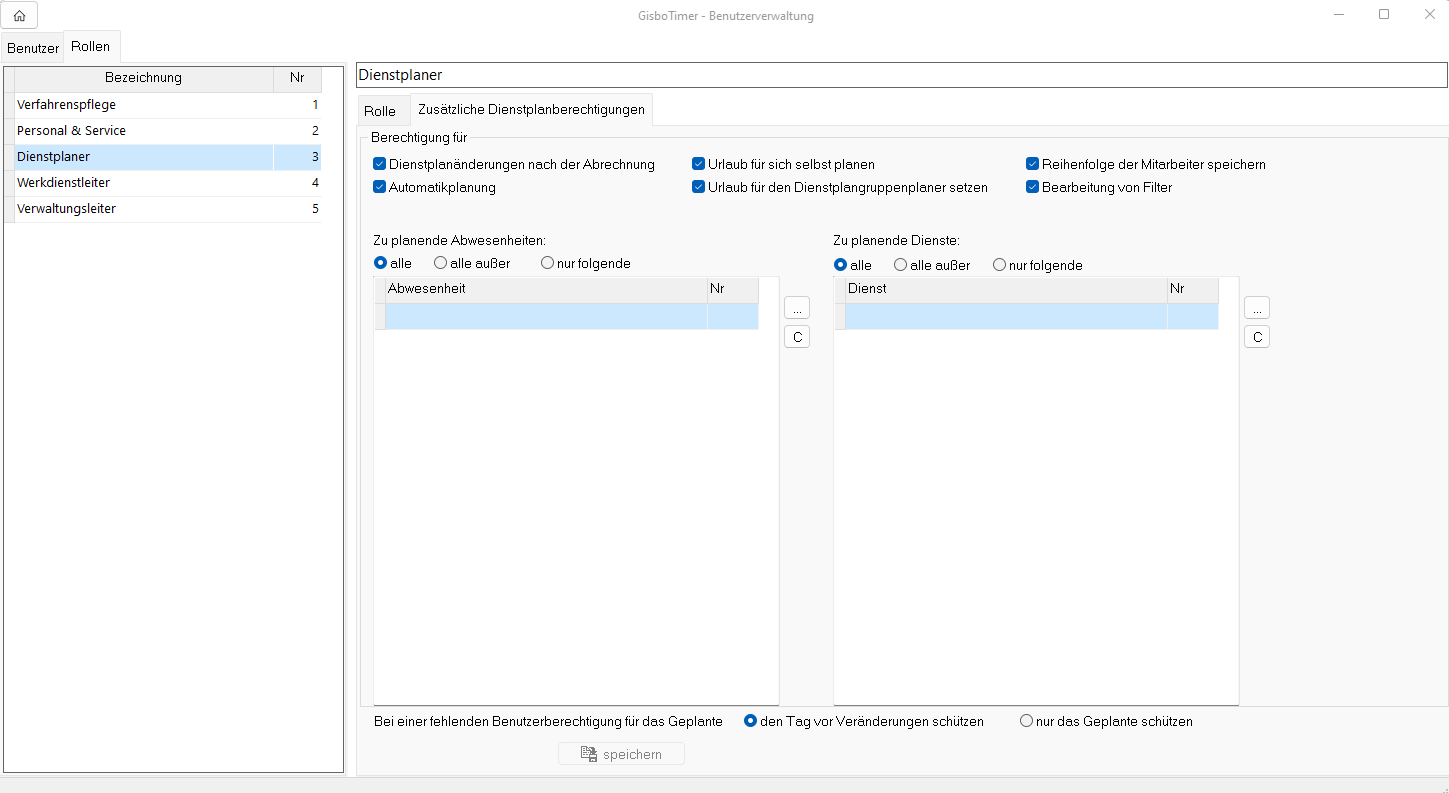Open the Rolle tab
Viewport: 1449px width, 793px height.
(380, 111)
